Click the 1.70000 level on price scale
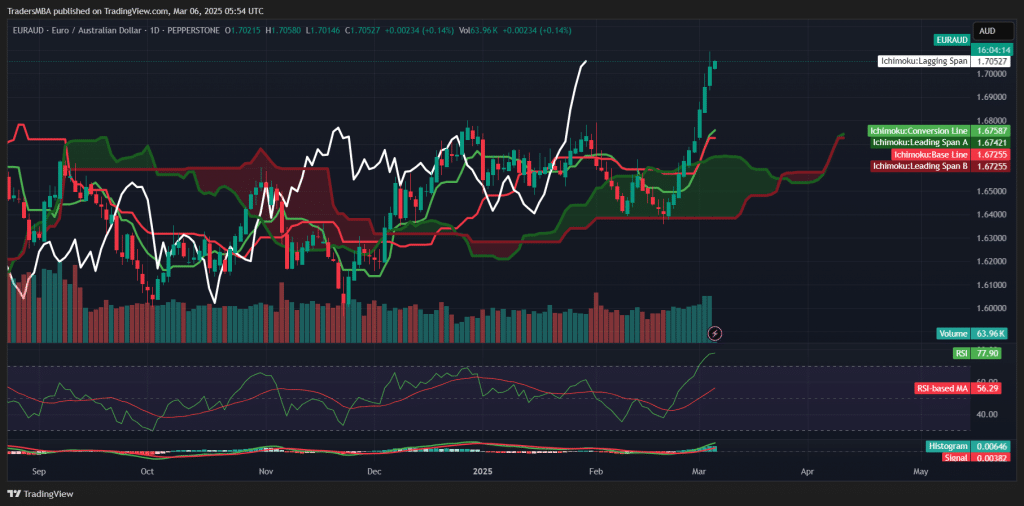1024x506 pixels. pos(991,74)
